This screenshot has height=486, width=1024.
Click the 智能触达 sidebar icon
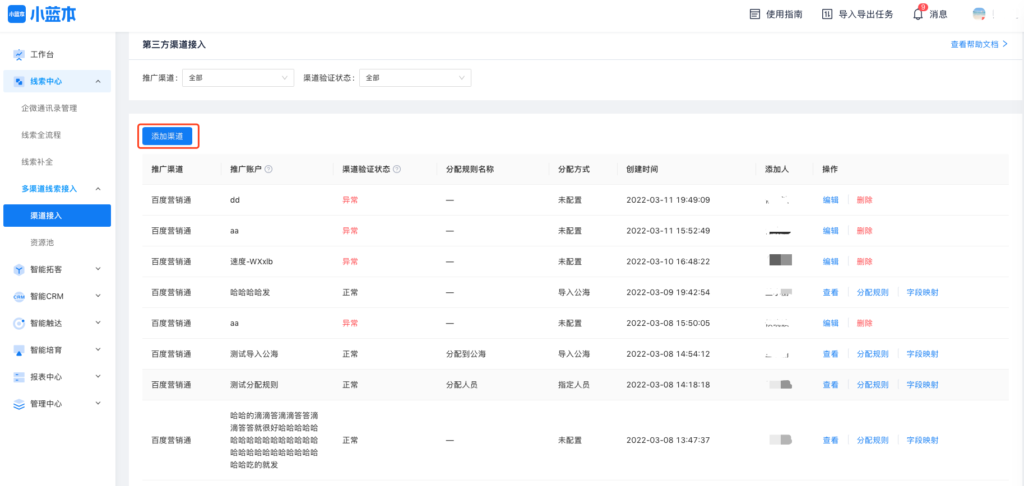(x=19, y=323)
